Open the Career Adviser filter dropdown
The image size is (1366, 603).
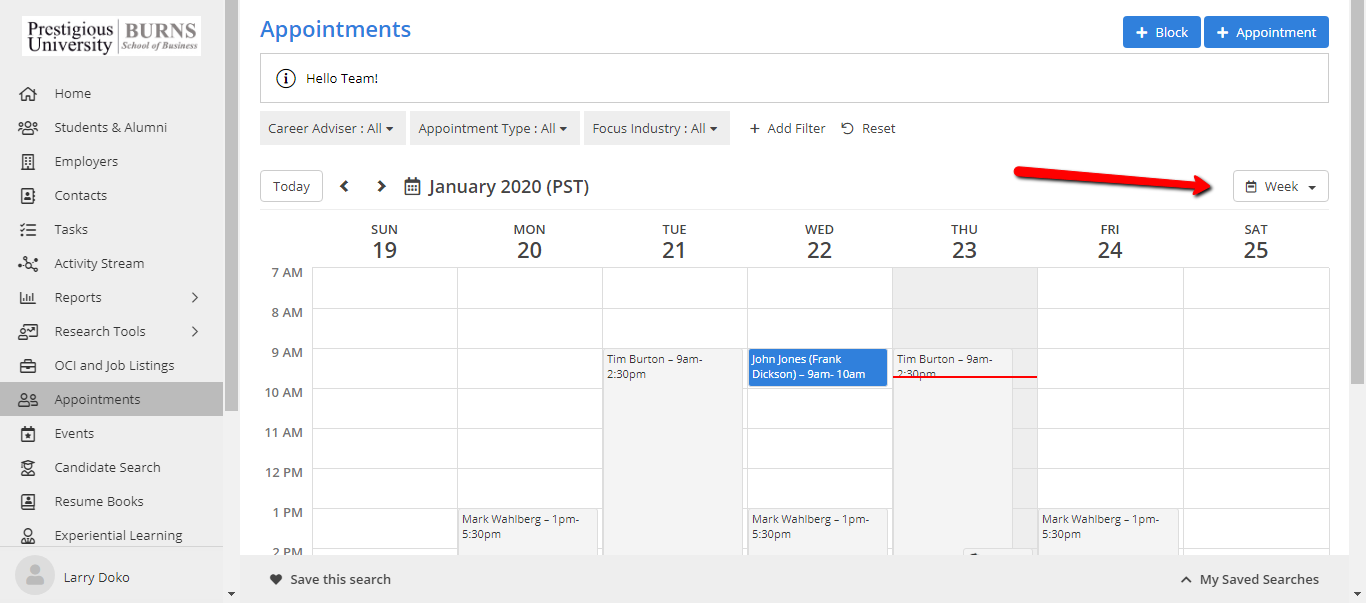click(331, 128)
